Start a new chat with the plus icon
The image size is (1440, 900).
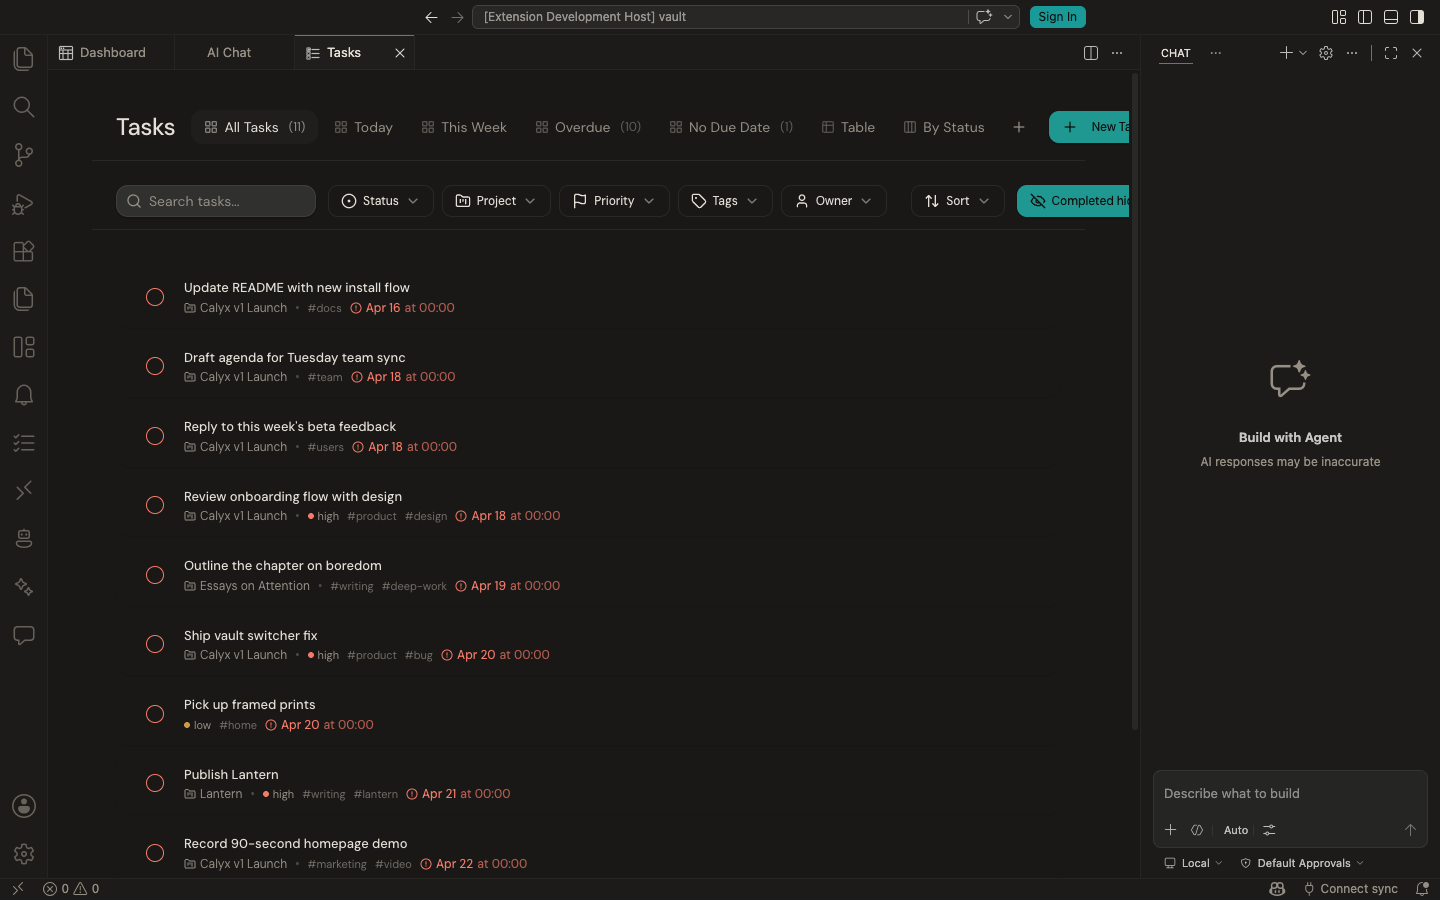[1286, 53]
